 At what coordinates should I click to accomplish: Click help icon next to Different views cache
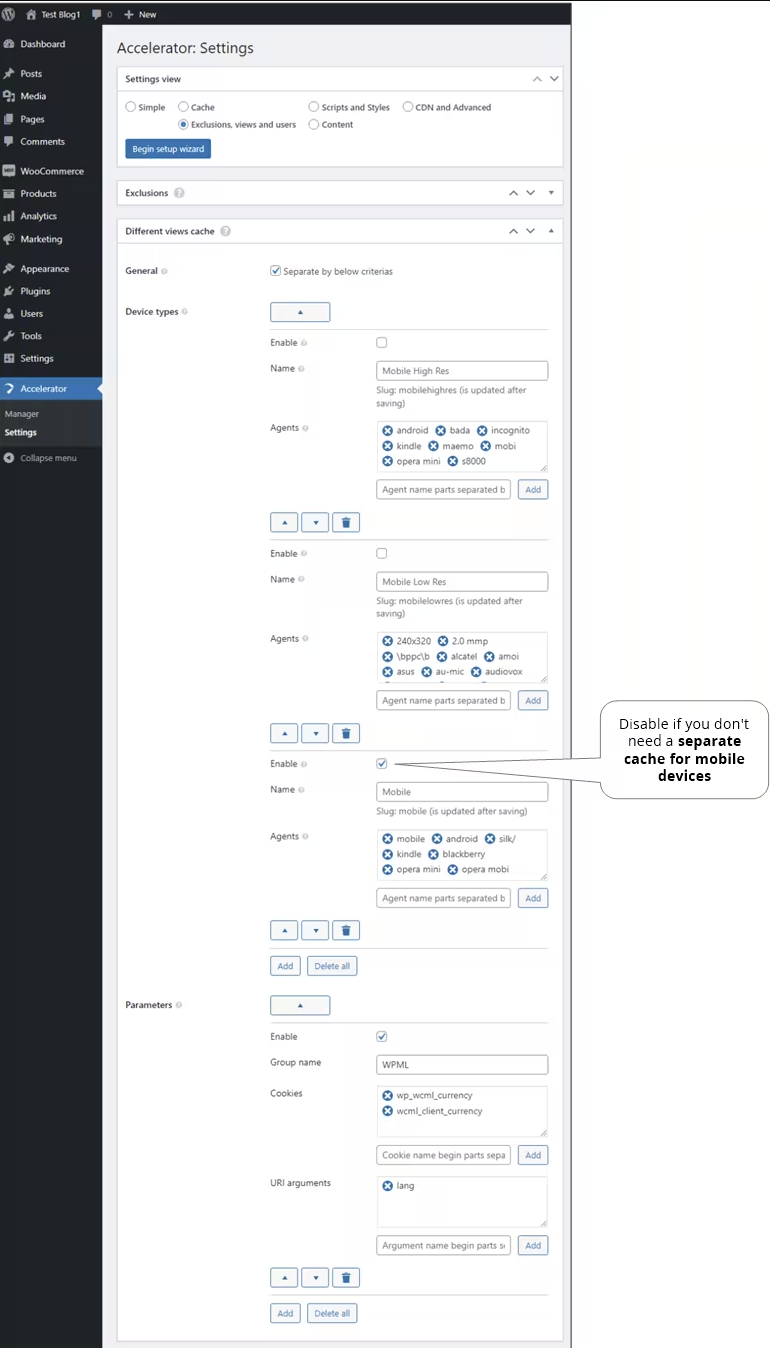click(226, 231)
